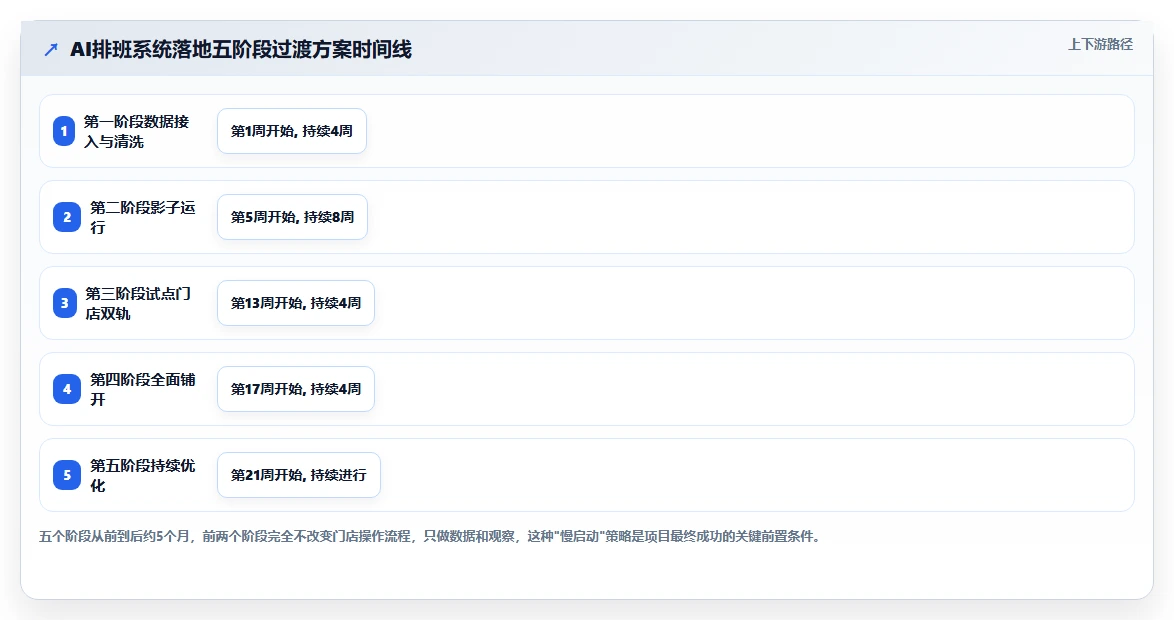Open the 上下游路径 label in the header
Viewport: 1174px width, 620px height.
pyautogui.click(x=1100, y=44)
